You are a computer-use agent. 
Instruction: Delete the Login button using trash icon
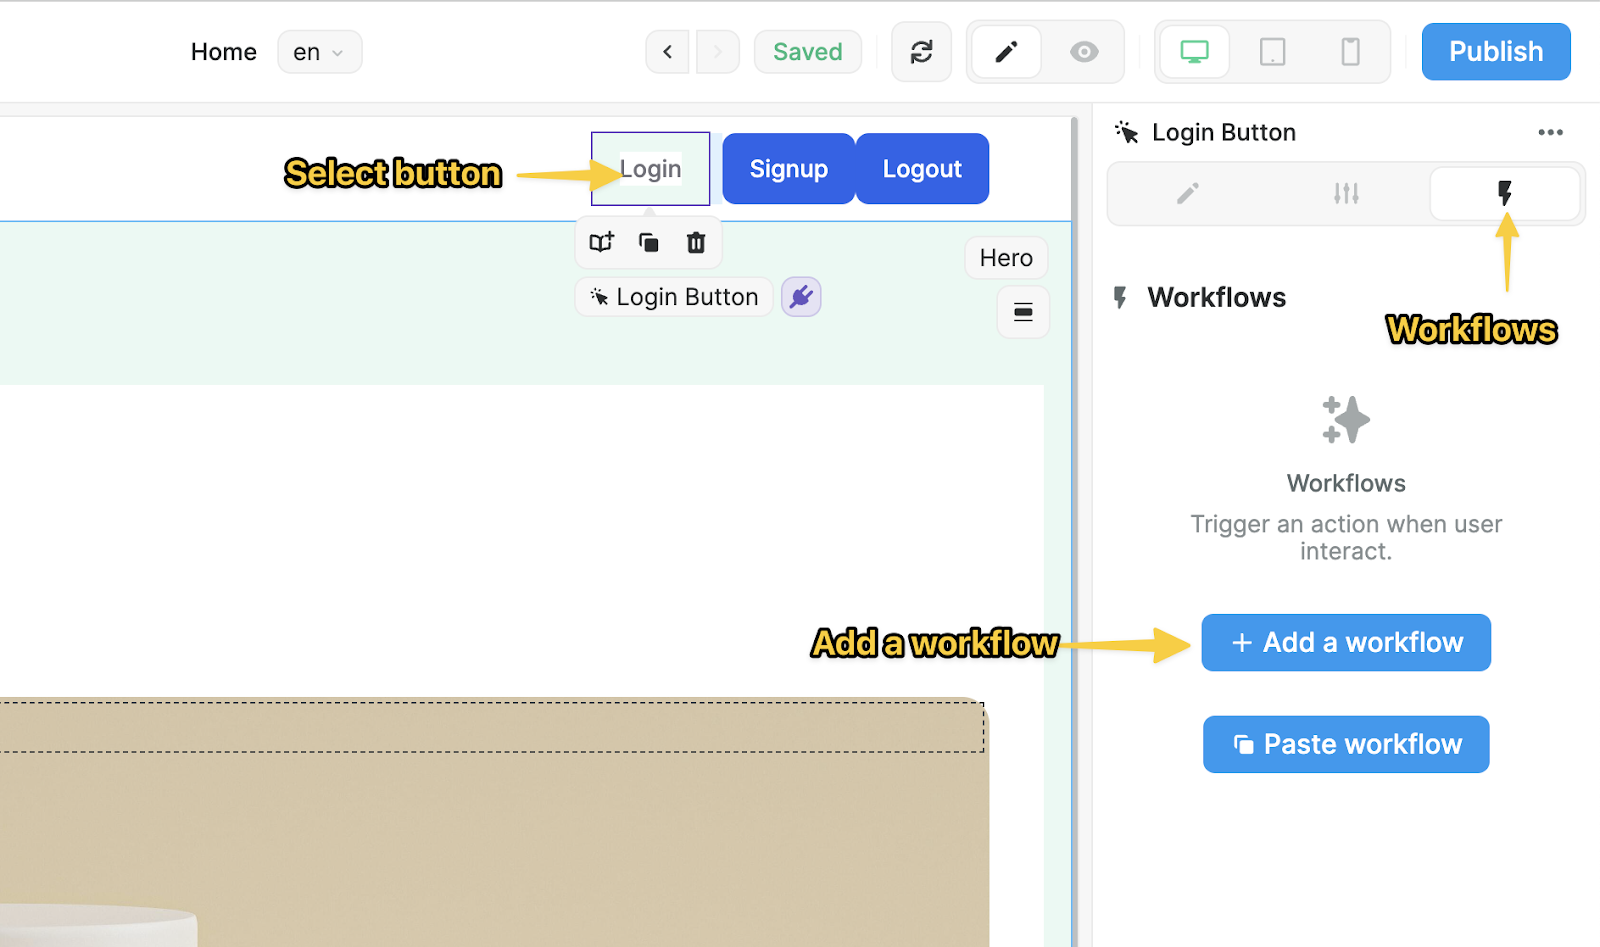click(x=696, y=242)
